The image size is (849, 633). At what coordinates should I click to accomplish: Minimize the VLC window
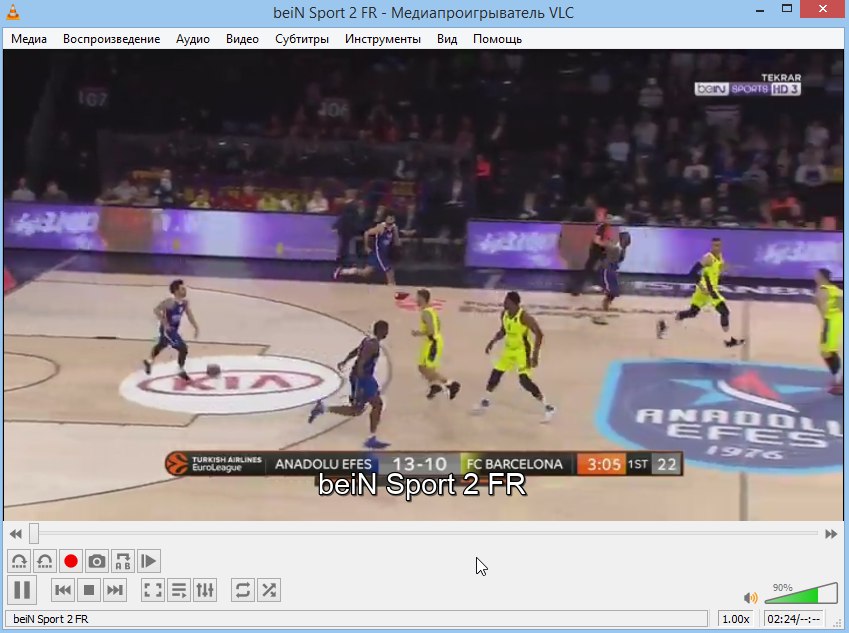(760, 9)
